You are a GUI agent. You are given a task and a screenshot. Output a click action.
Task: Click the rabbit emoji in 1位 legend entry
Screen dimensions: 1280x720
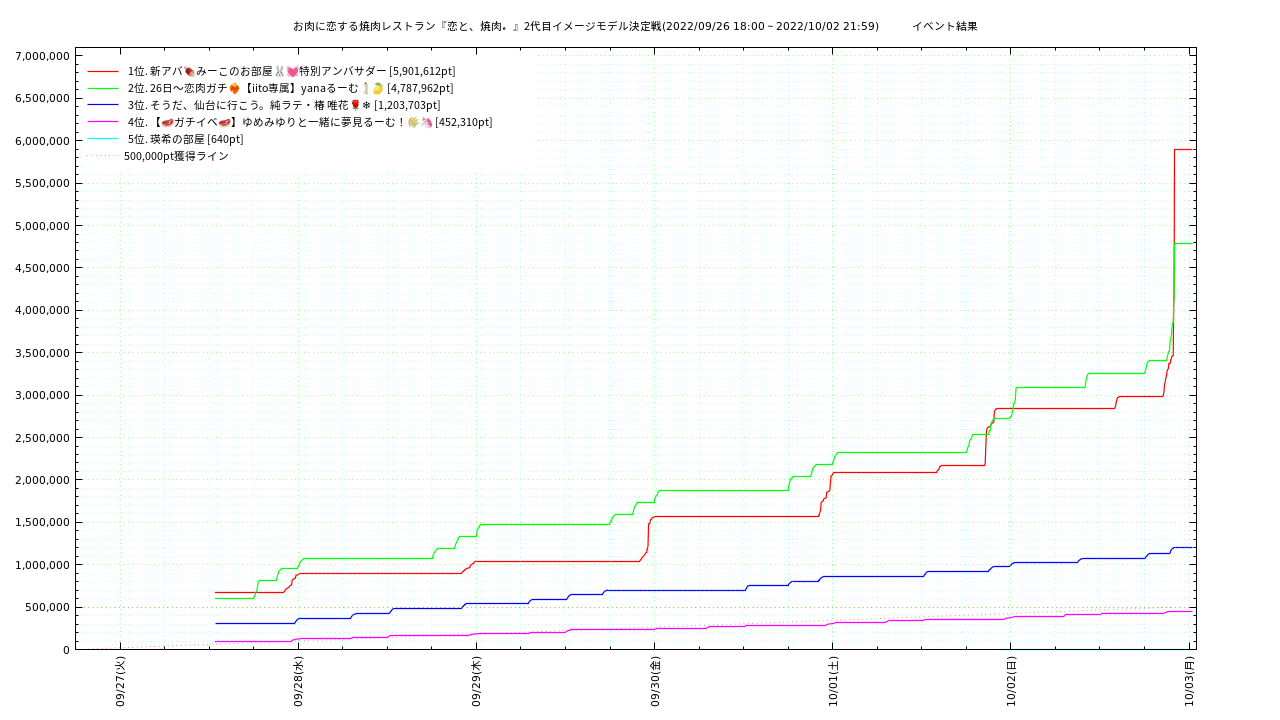(279, 72)
